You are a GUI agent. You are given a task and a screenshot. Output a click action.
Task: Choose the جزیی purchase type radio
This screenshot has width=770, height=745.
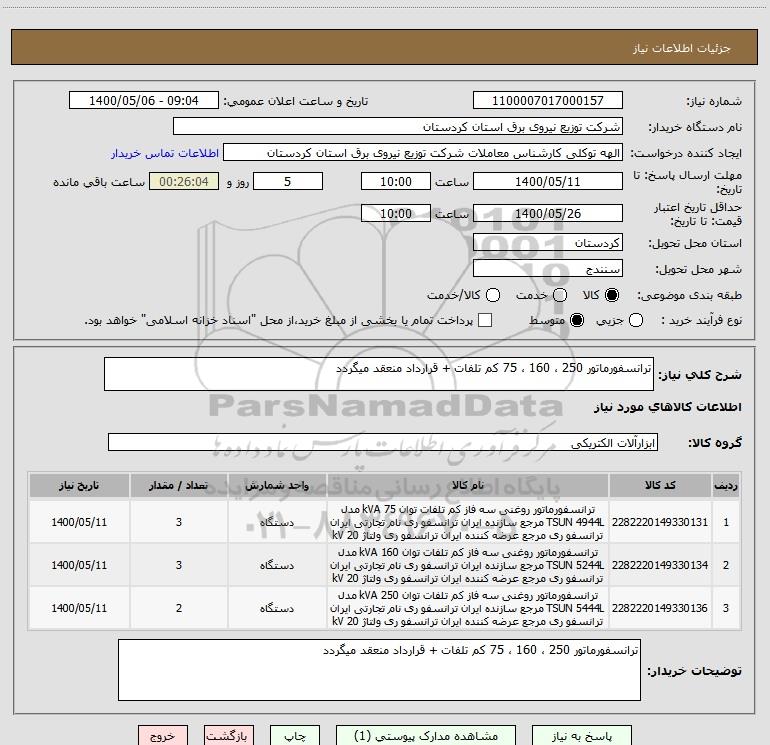(635, 321)
